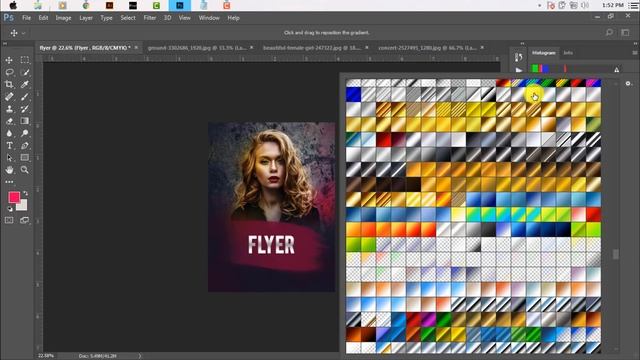Select the Dodge tool
This screenshot has height=360, width=640.
[24, 133]
